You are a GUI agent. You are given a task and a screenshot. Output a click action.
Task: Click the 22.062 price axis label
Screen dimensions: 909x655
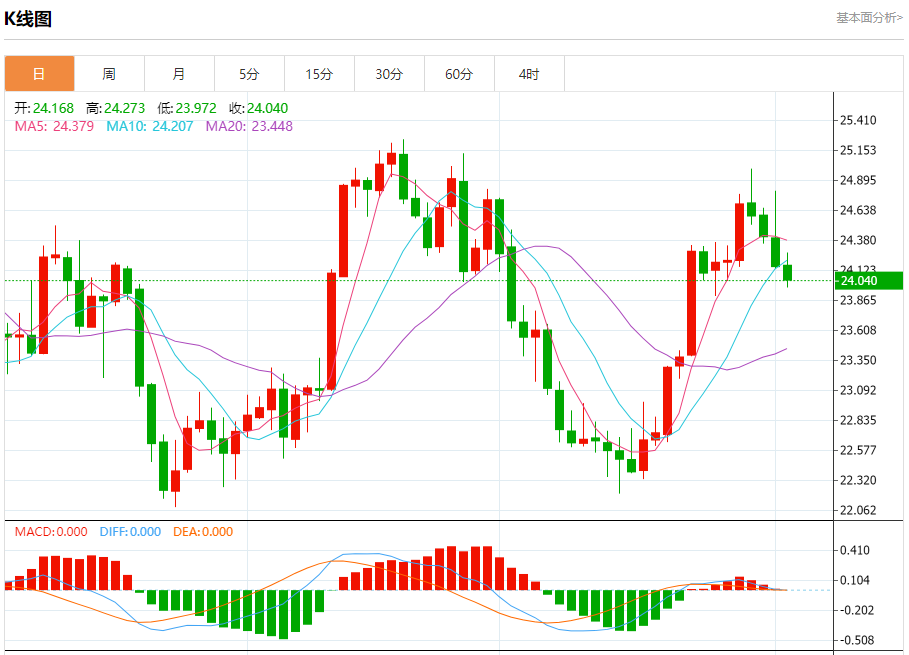(858, 510)
